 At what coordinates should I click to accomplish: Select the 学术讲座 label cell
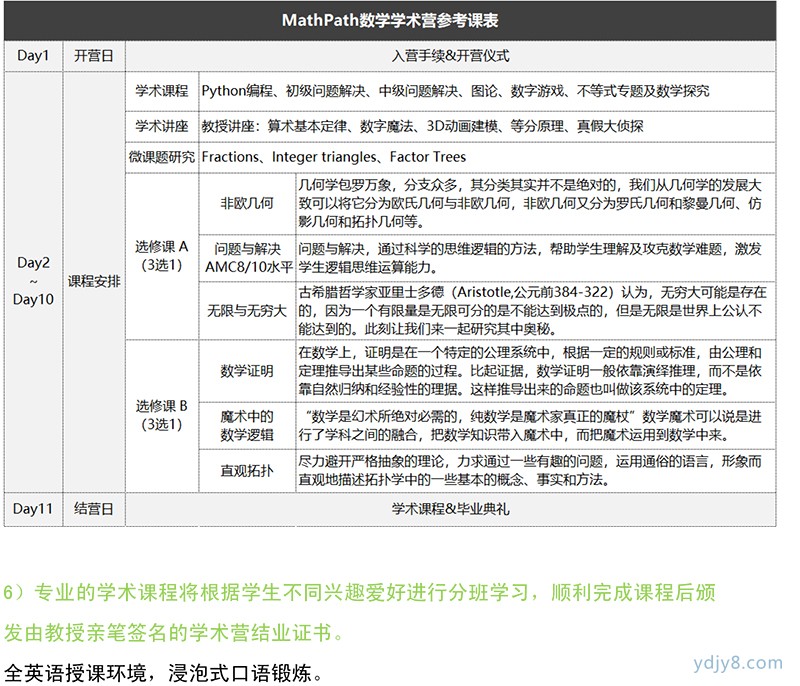tap(162, 126)
